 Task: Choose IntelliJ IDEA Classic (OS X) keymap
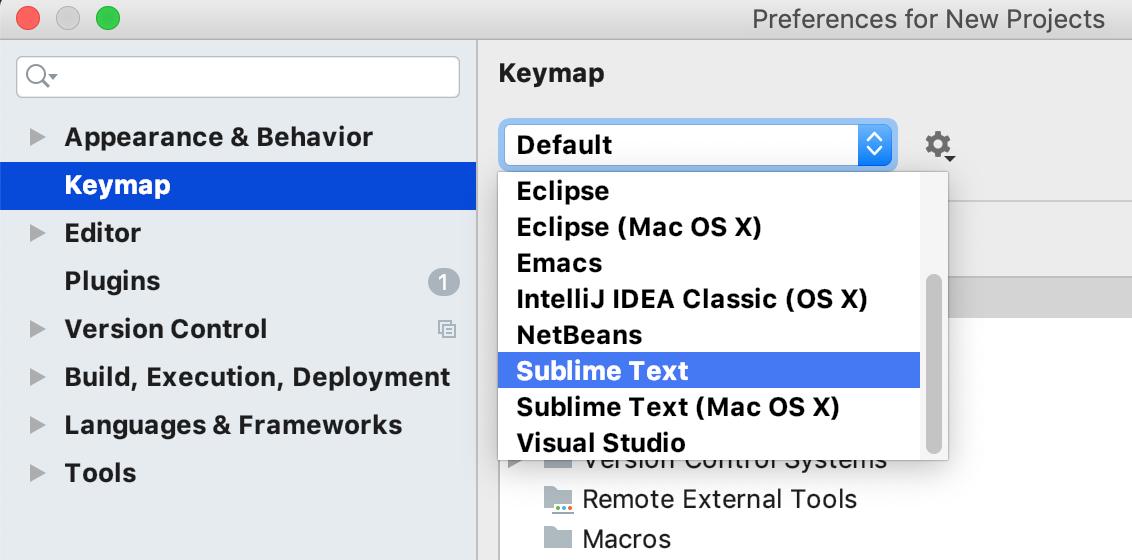pyautogui.click(x=708, y=299)
